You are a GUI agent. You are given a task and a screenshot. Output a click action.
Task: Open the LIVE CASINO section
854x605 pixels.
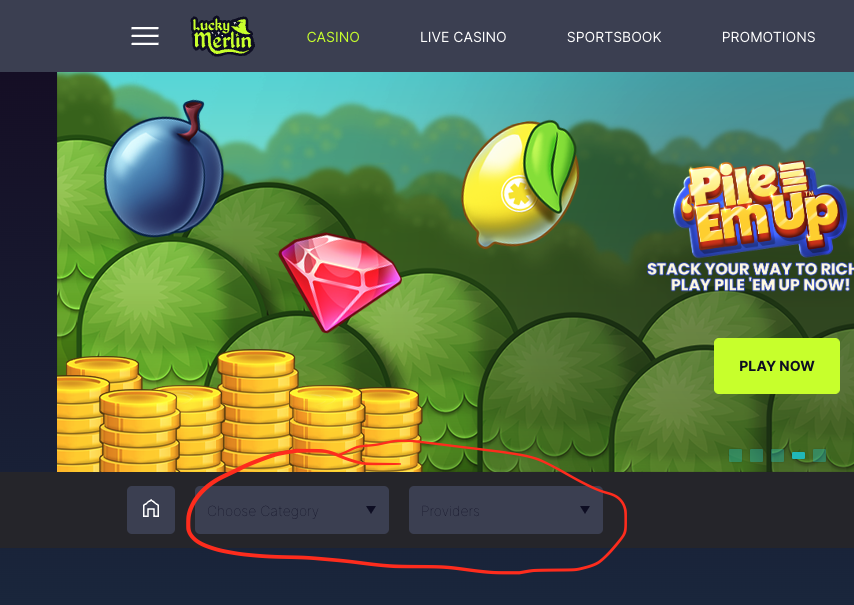[x=463, y=37]
